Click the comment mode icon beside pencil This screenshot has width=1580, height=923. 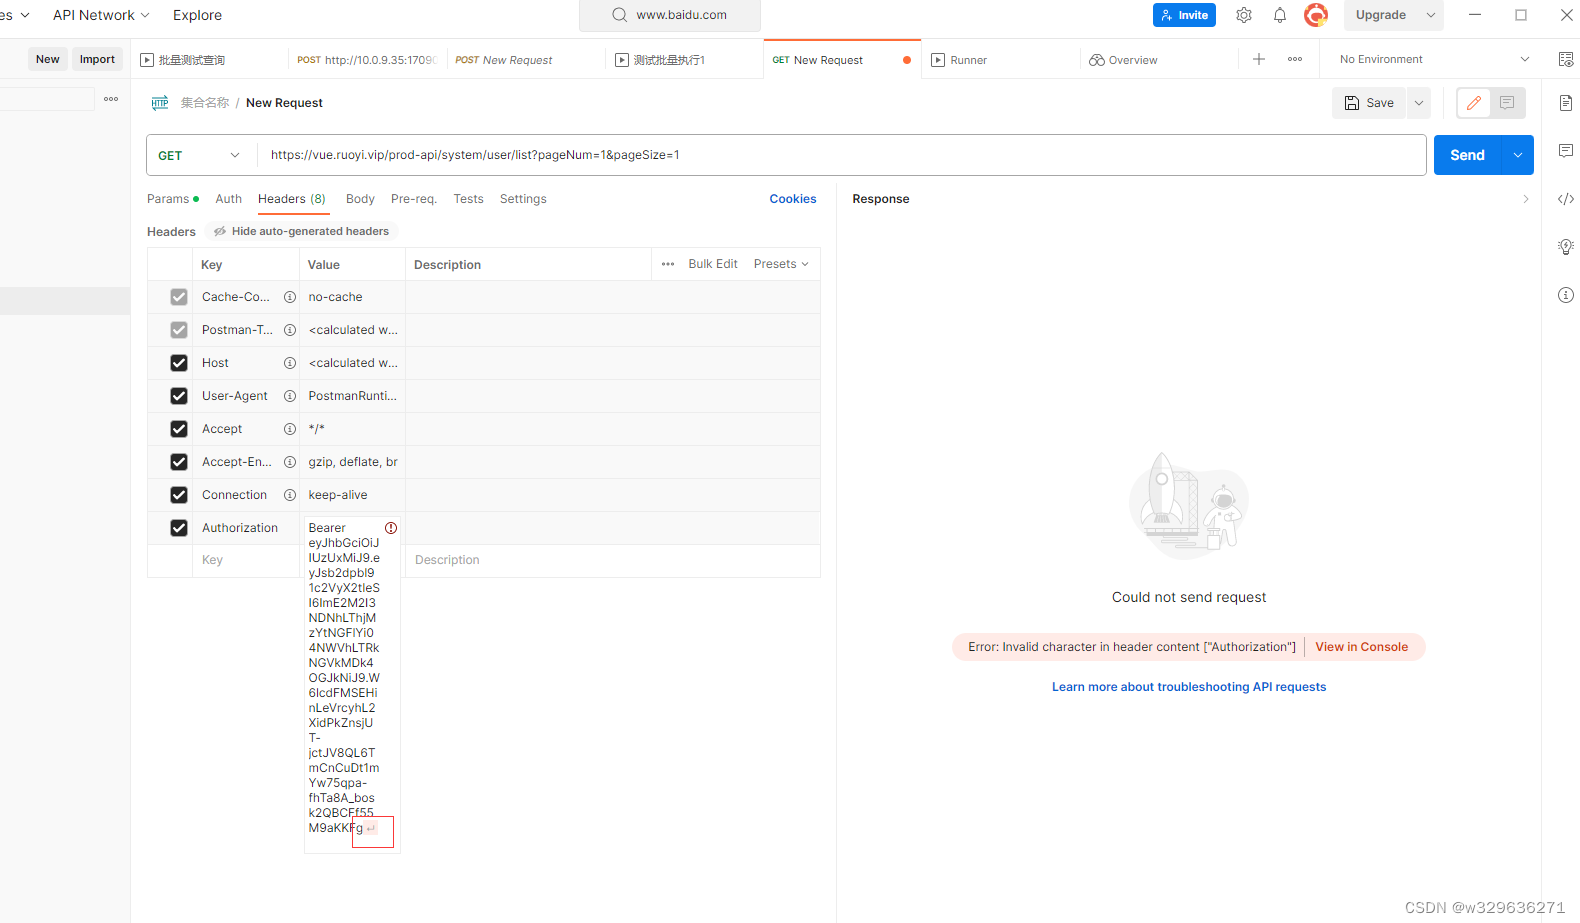tap(1507, 103)
